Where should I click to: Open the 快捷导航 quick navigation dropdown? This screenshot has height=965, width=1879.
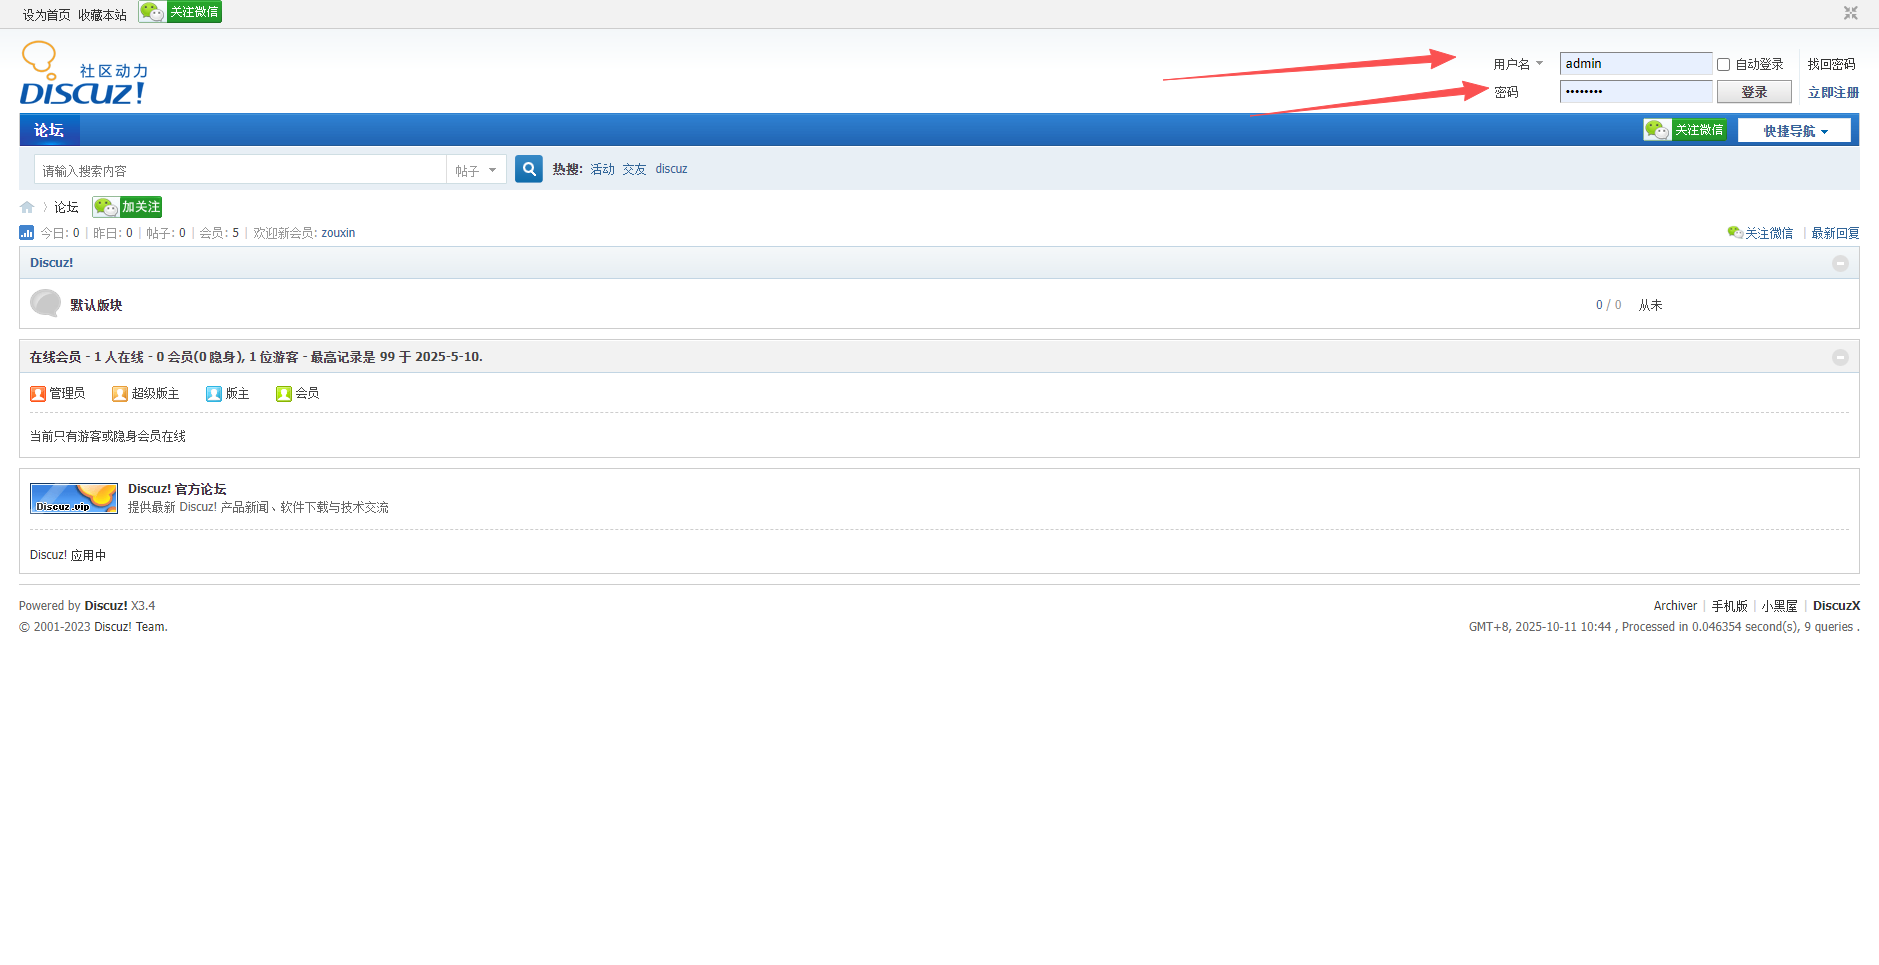coord(1794,131)
